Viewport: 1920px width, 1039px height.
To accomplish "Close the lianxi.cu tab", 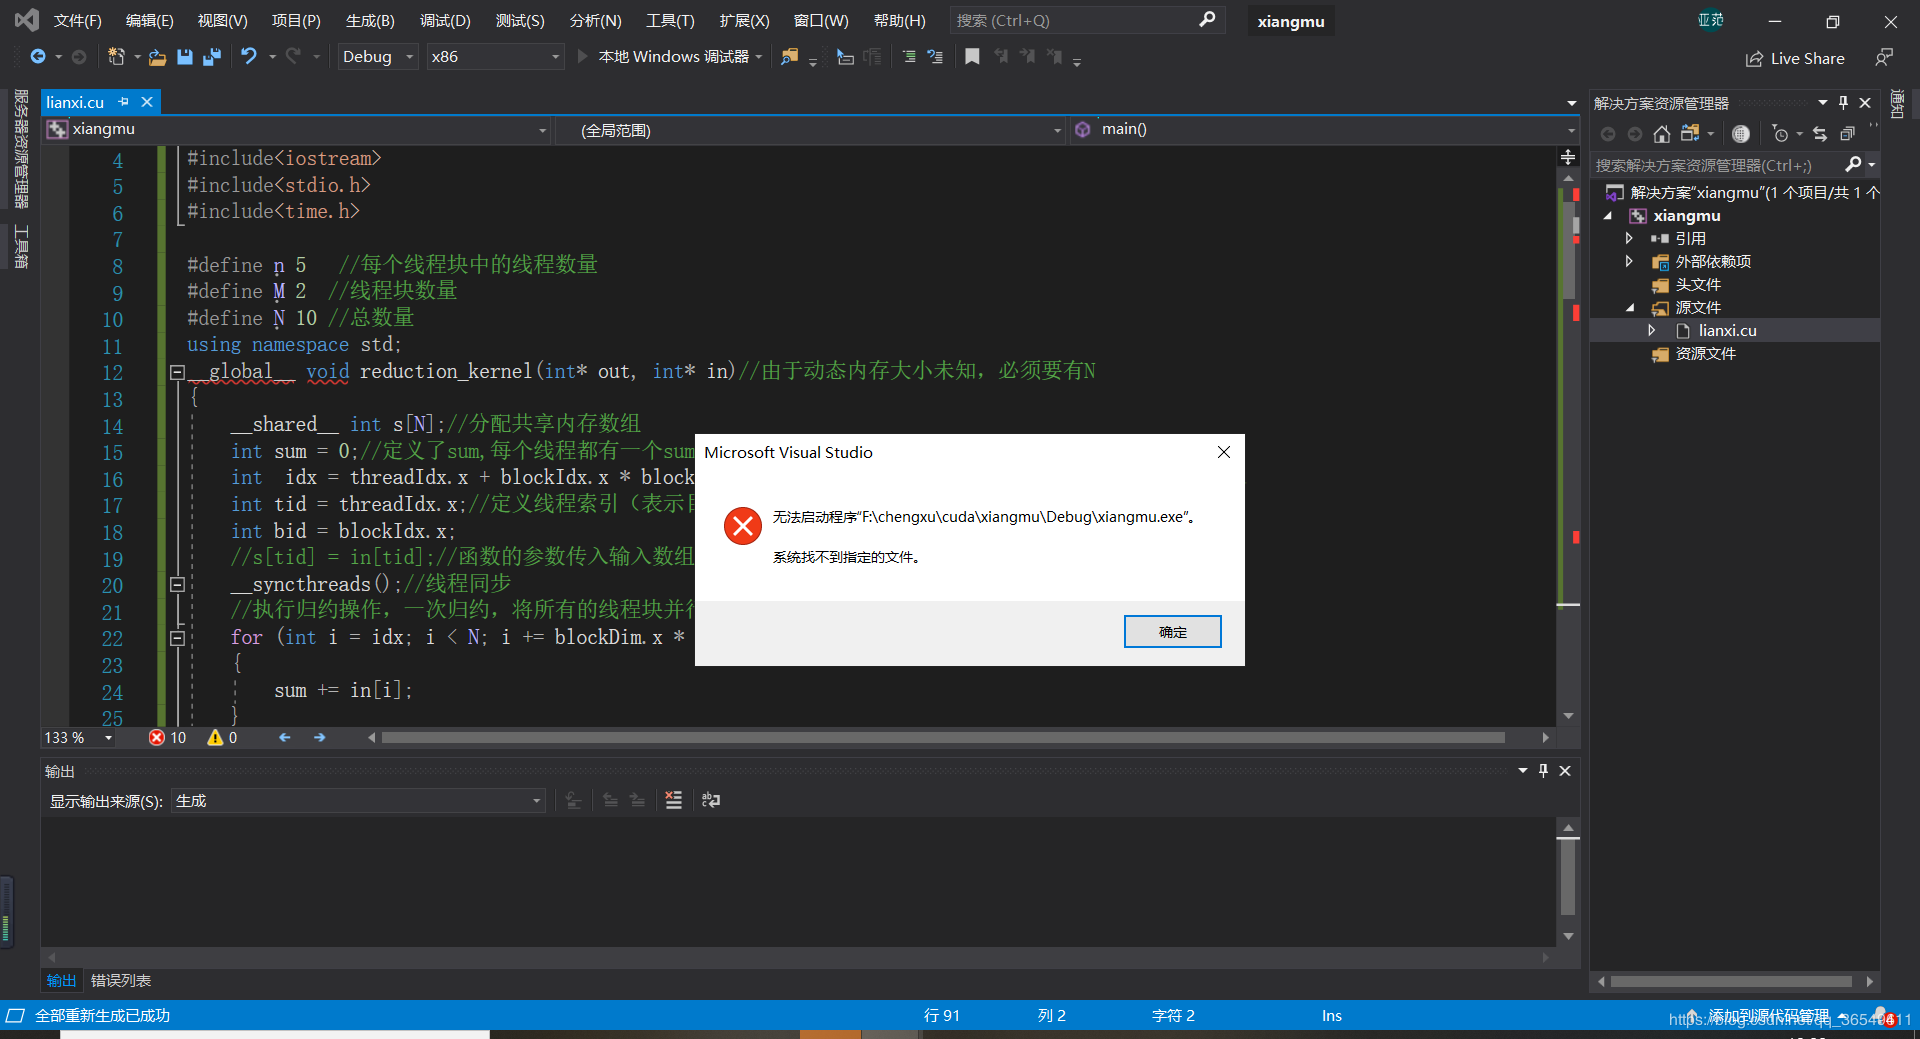I will click(x=147, y=102).
